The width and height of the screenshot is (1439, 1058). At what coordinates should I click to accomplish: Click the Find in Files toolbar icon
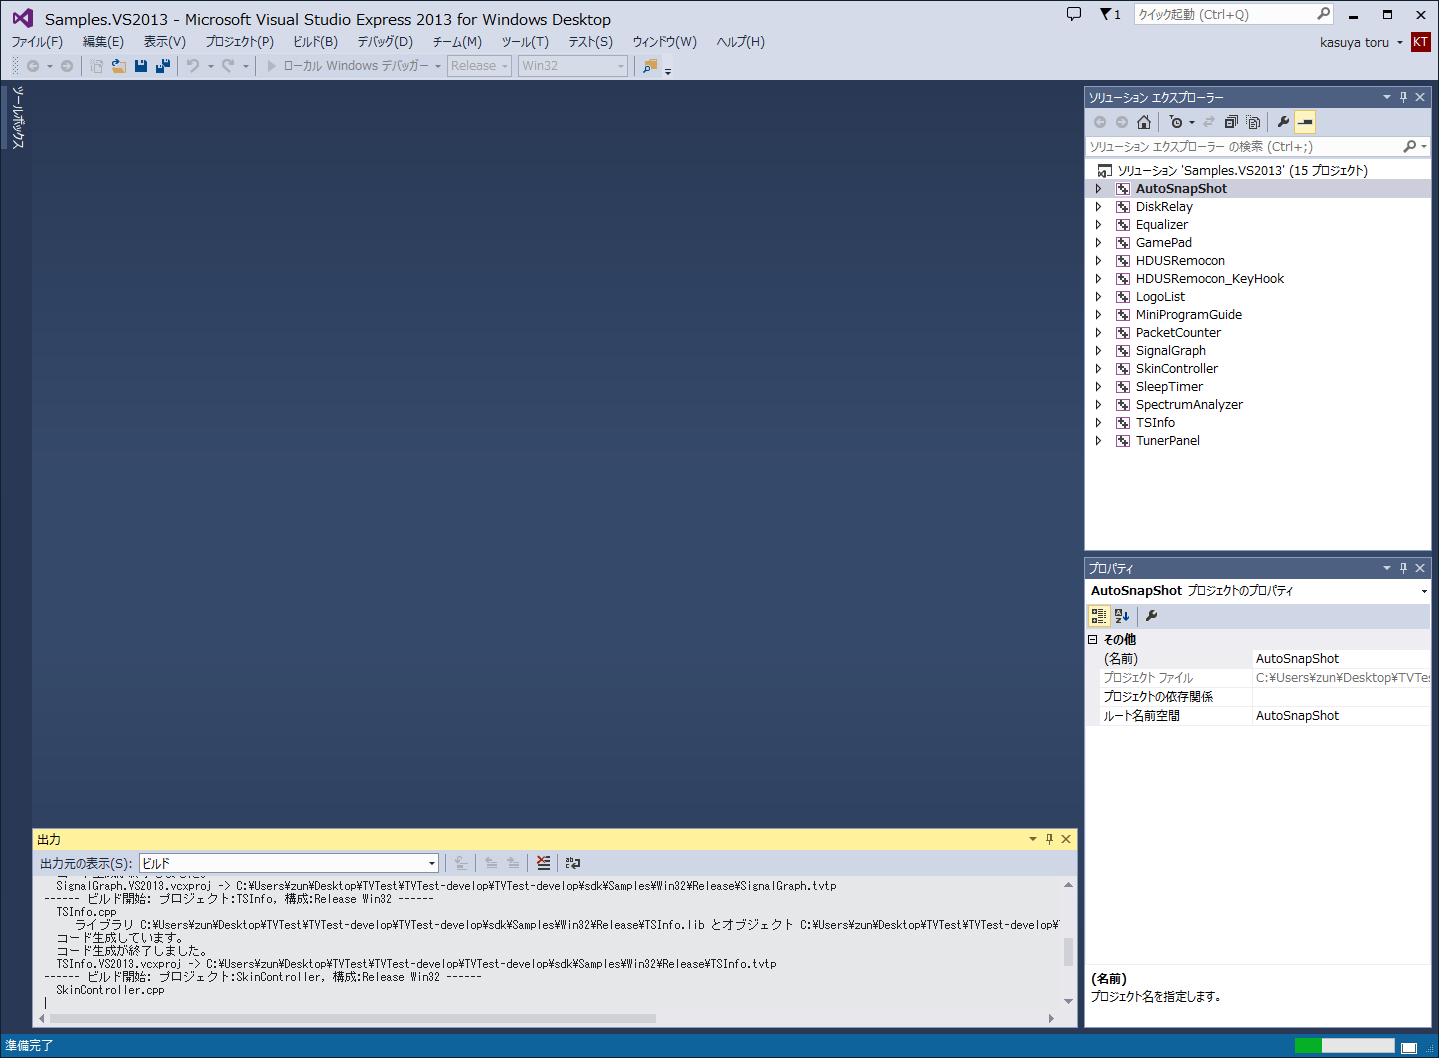coord(650,66)
